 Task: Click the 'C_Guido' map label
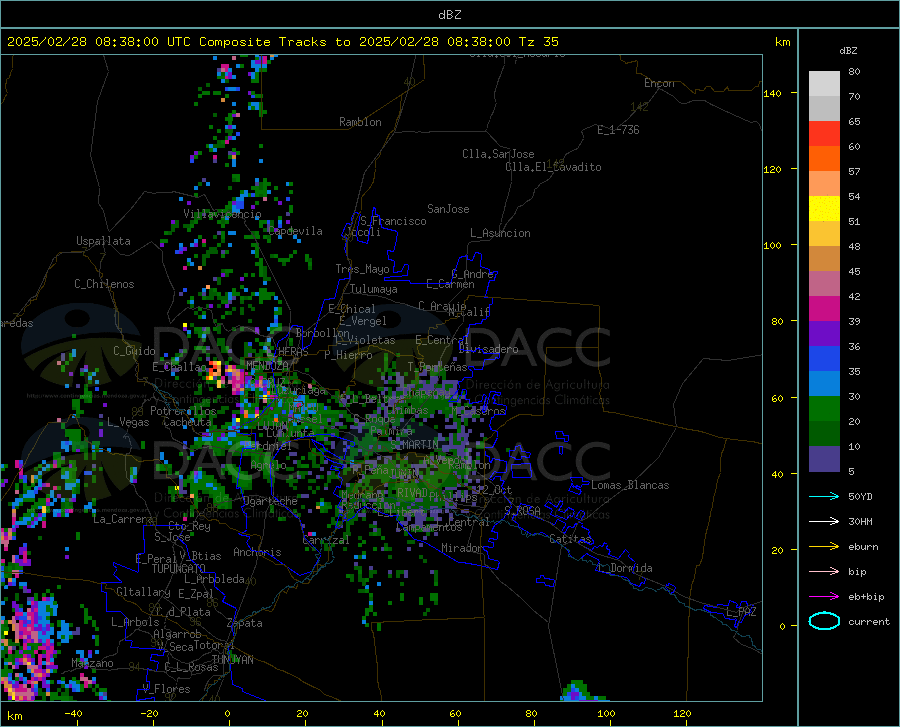click(x=134, y=351)
